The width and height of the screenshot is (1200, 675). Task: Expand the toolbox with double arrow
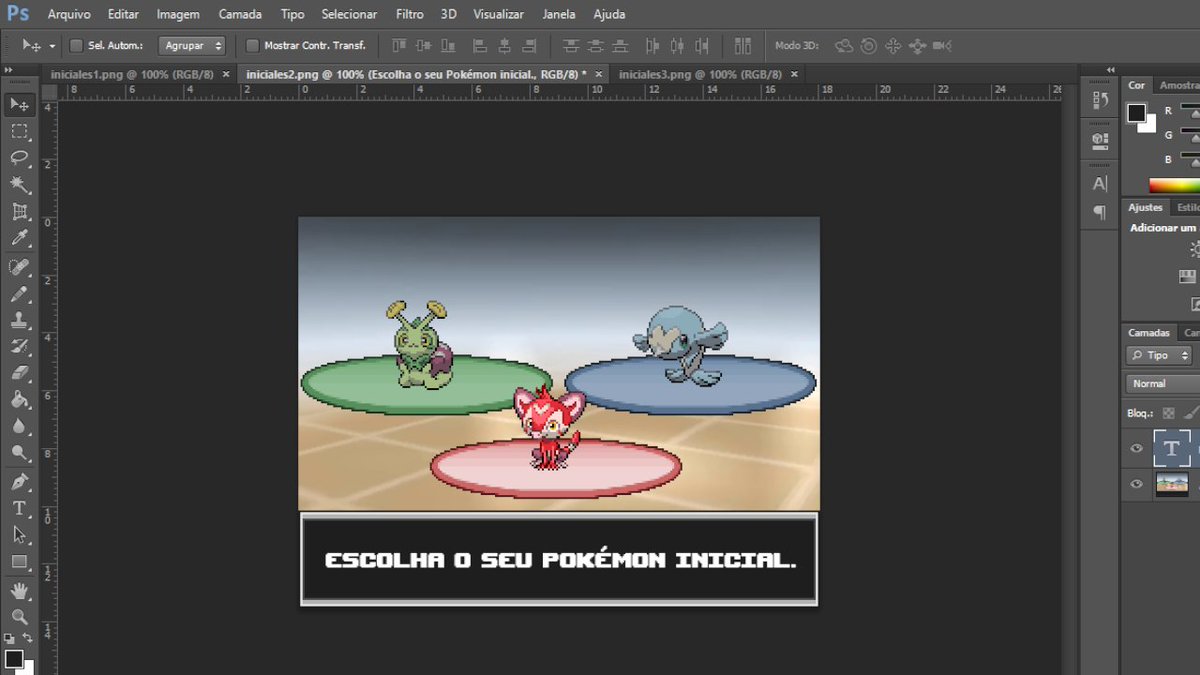click(x=8, y=70)
